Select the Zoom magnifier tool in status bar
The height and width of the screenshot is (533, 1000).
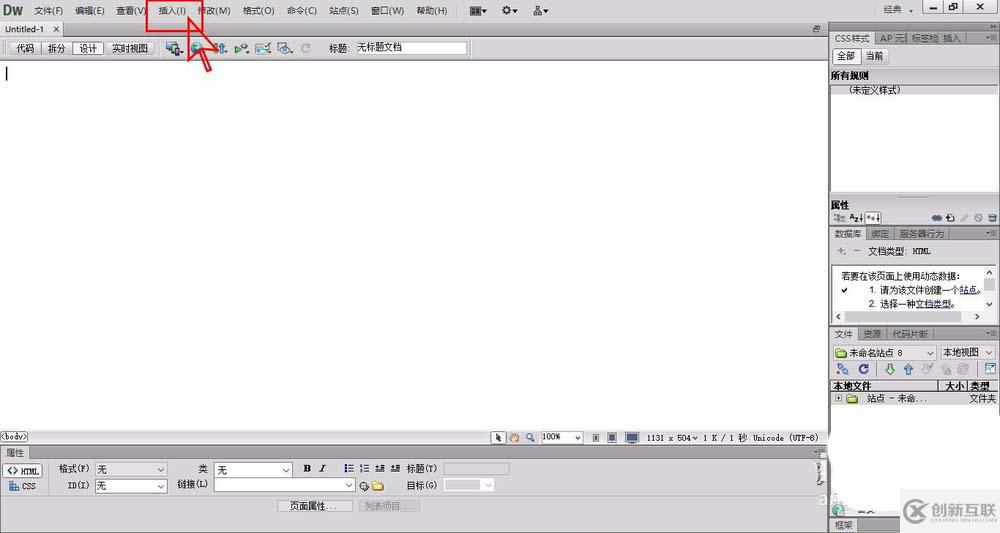click(x=530, y=438)
